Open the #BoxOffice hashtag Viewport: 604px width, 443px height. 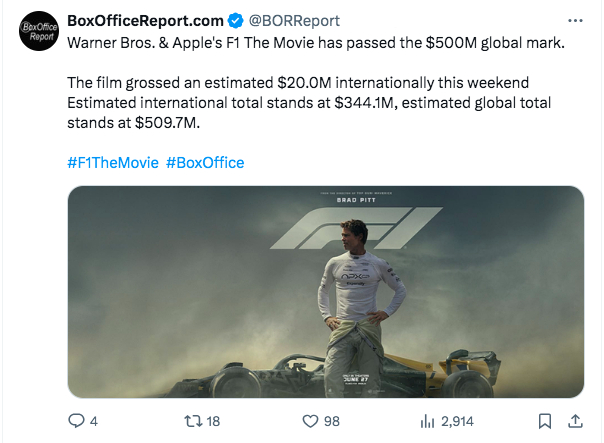tap(205, 163)
